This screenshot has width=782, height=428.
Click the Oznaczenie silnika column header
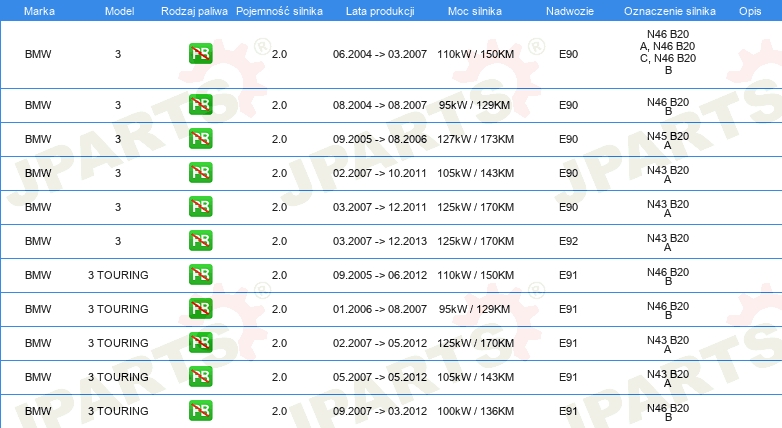click(x=670, y=11)
